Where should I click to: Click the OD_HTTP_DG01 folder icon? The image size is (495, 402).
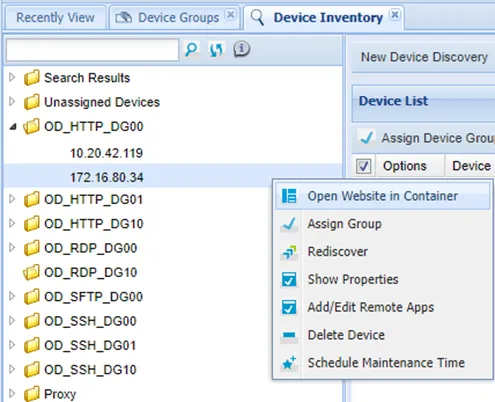(x=32, y=199)
